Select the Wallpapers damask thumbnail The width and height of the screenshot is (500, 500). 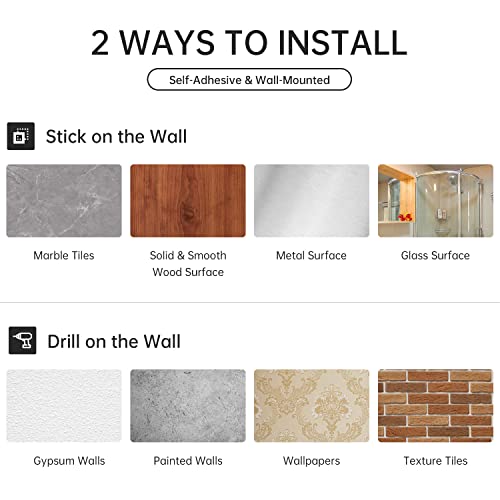312,406
